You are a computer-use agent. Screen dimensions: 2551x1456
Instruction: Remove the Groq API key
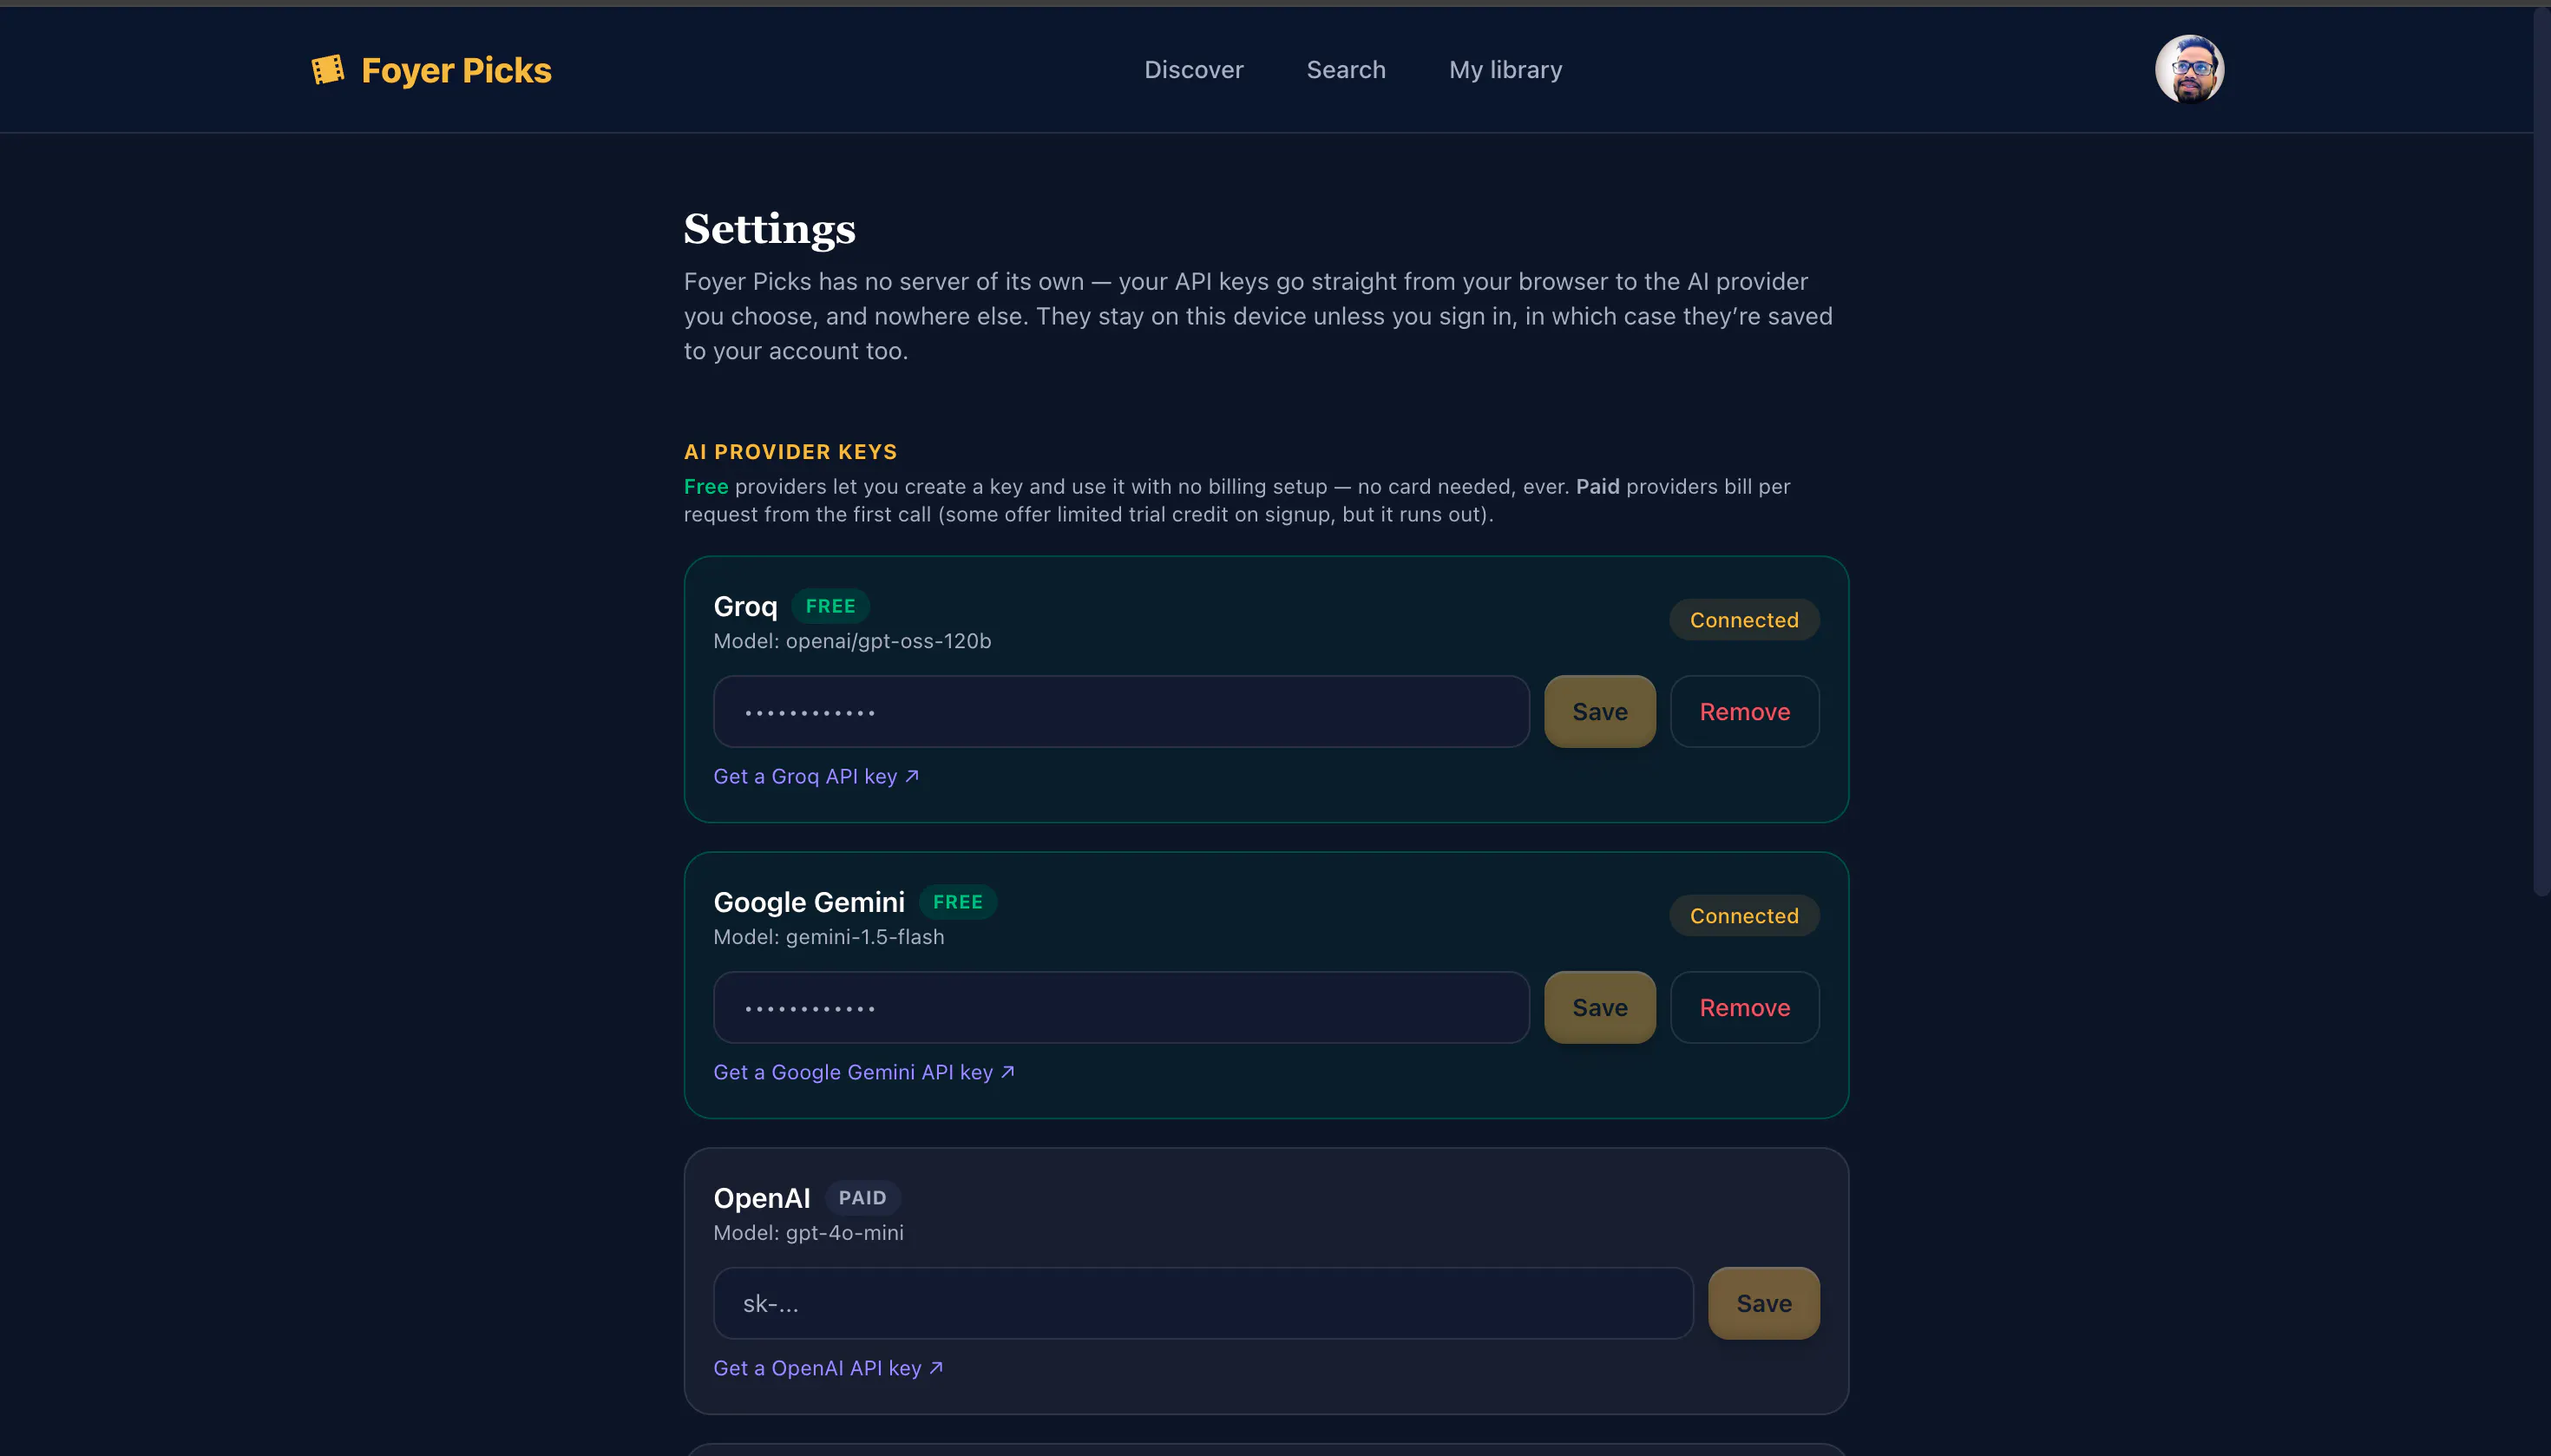[x=1745, y=711]
